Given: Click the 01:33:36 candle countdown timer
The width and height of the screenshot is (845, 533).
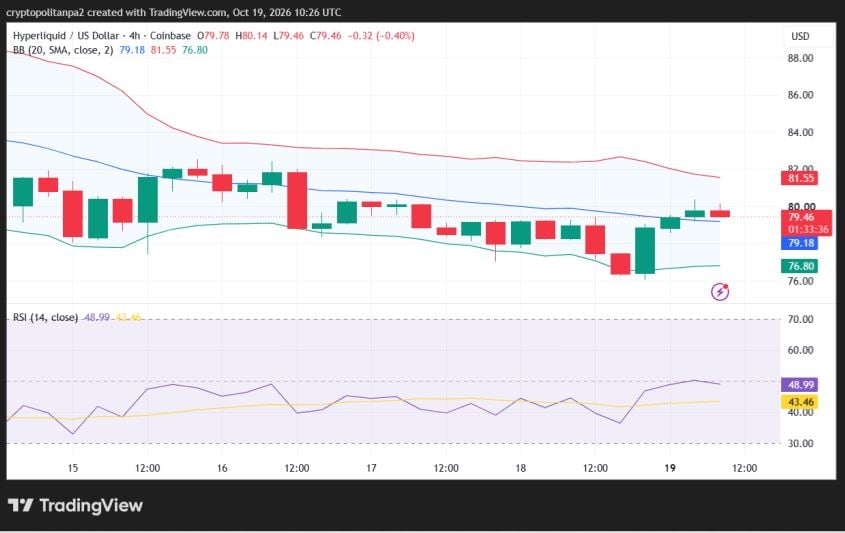Looking at the screenshot, I should [x=807, y=229].
